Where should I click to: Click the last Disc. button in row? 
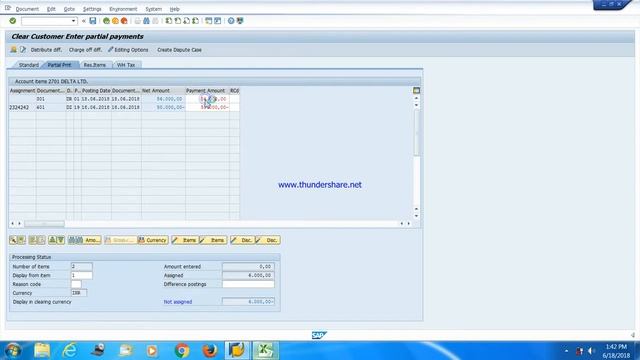coord(268,240)
